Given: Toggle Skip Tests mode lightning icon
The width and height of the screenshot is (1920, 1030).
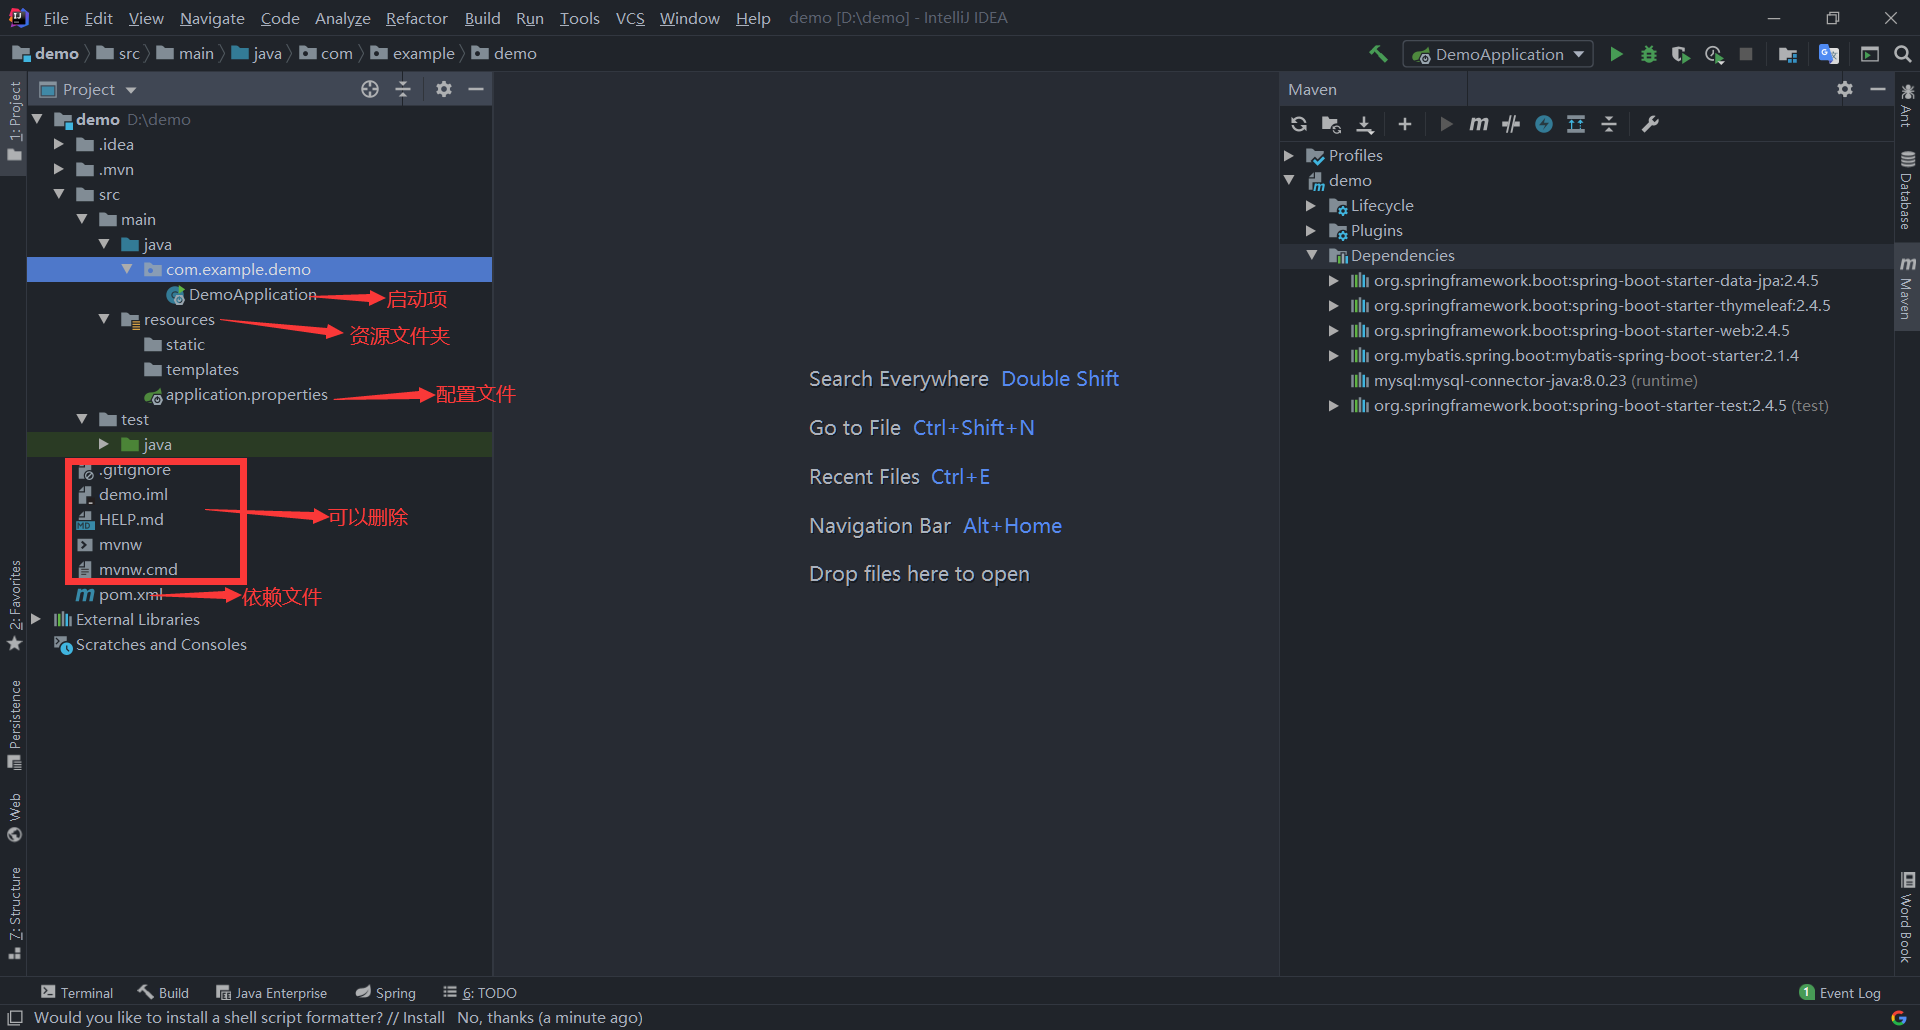Looking at the screenshot, I should pyautogui.click(x=1544, y=124).
